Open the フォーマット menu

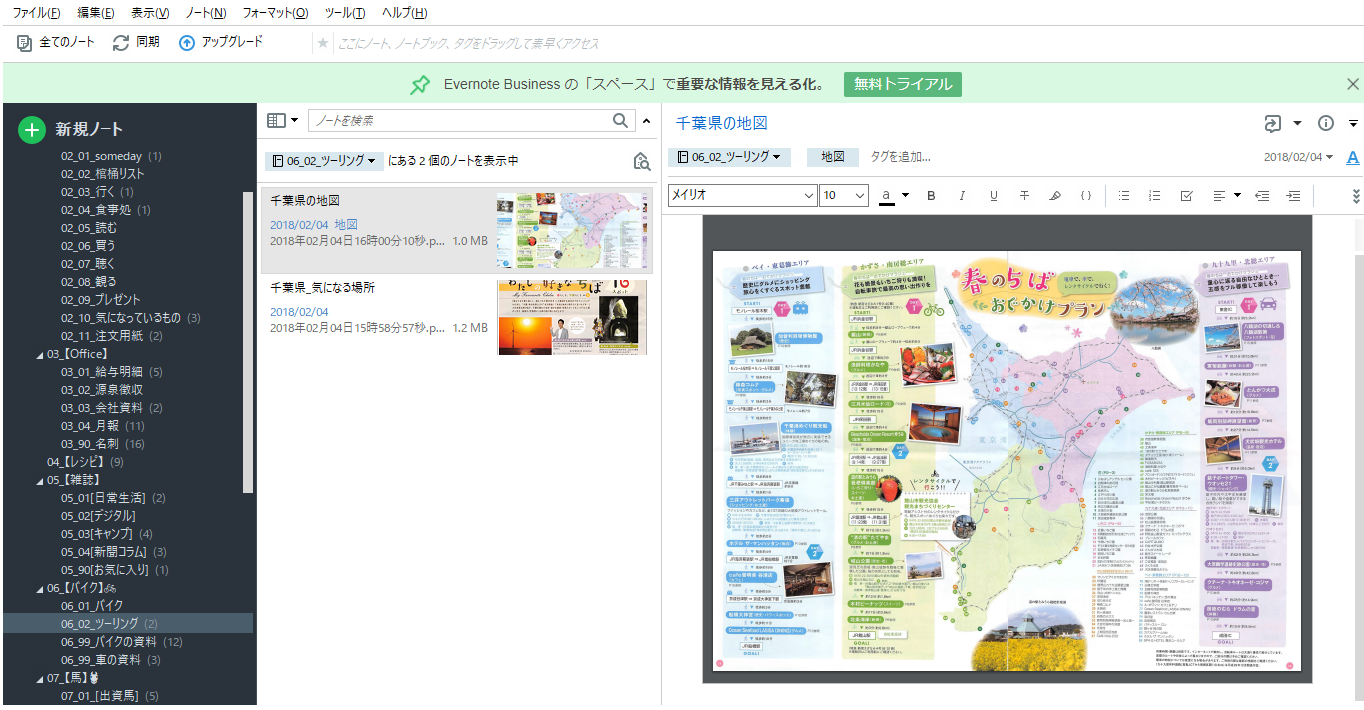(x=274, y=13)
